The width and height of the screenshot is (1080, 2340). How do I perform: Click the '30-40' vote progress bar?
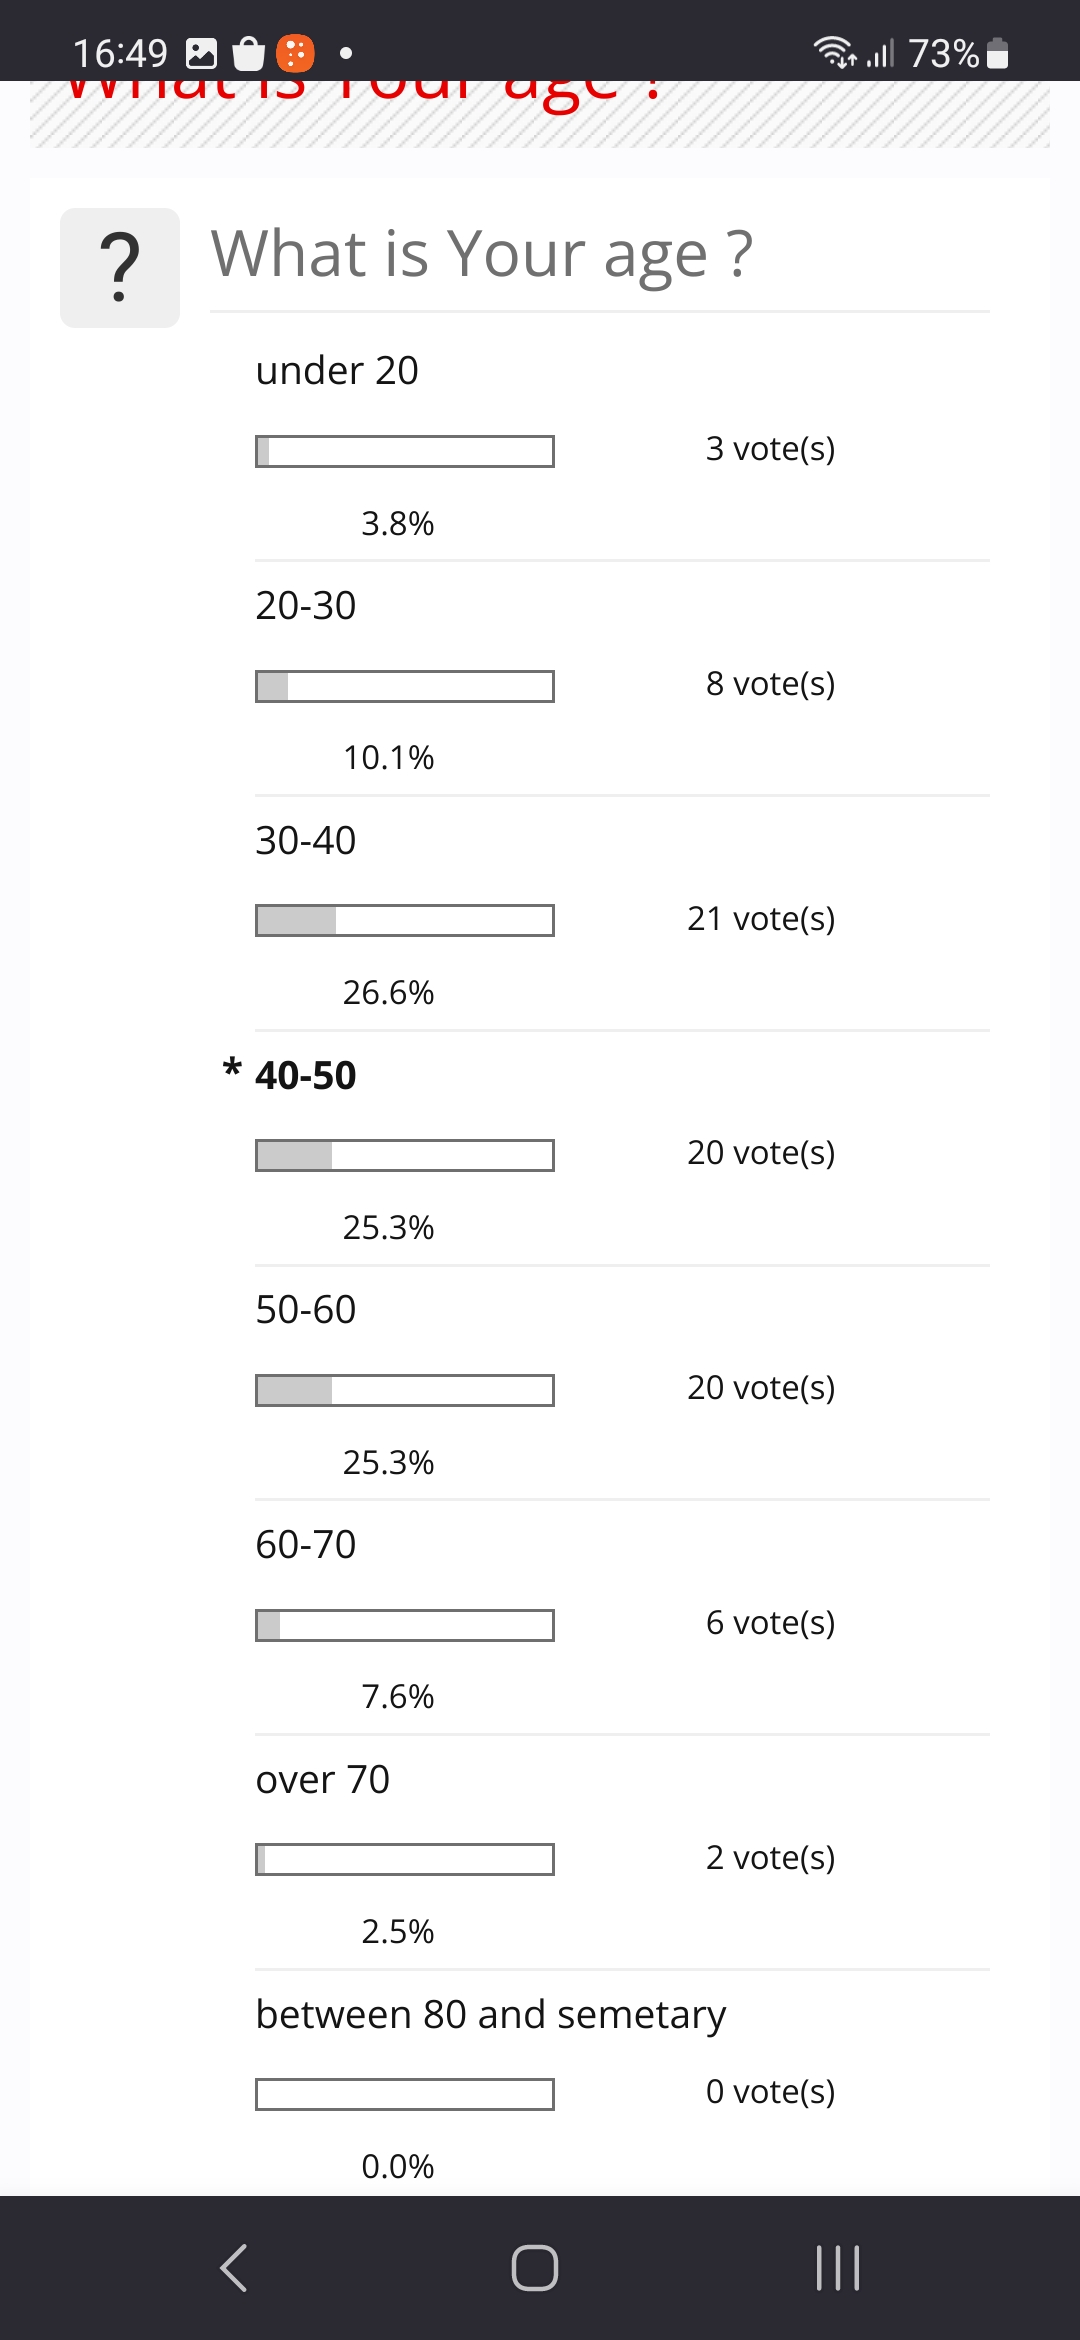point(405,920)
